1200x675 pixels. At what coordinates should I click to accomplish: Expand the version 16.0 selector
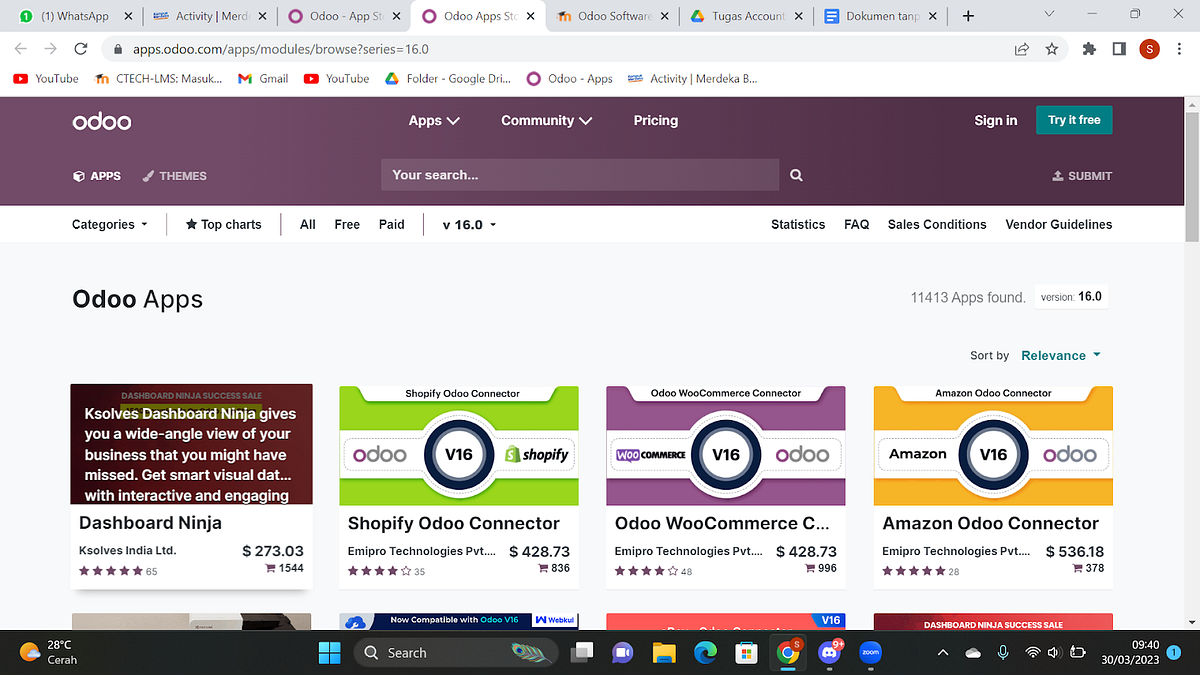[x=468, y=224]
